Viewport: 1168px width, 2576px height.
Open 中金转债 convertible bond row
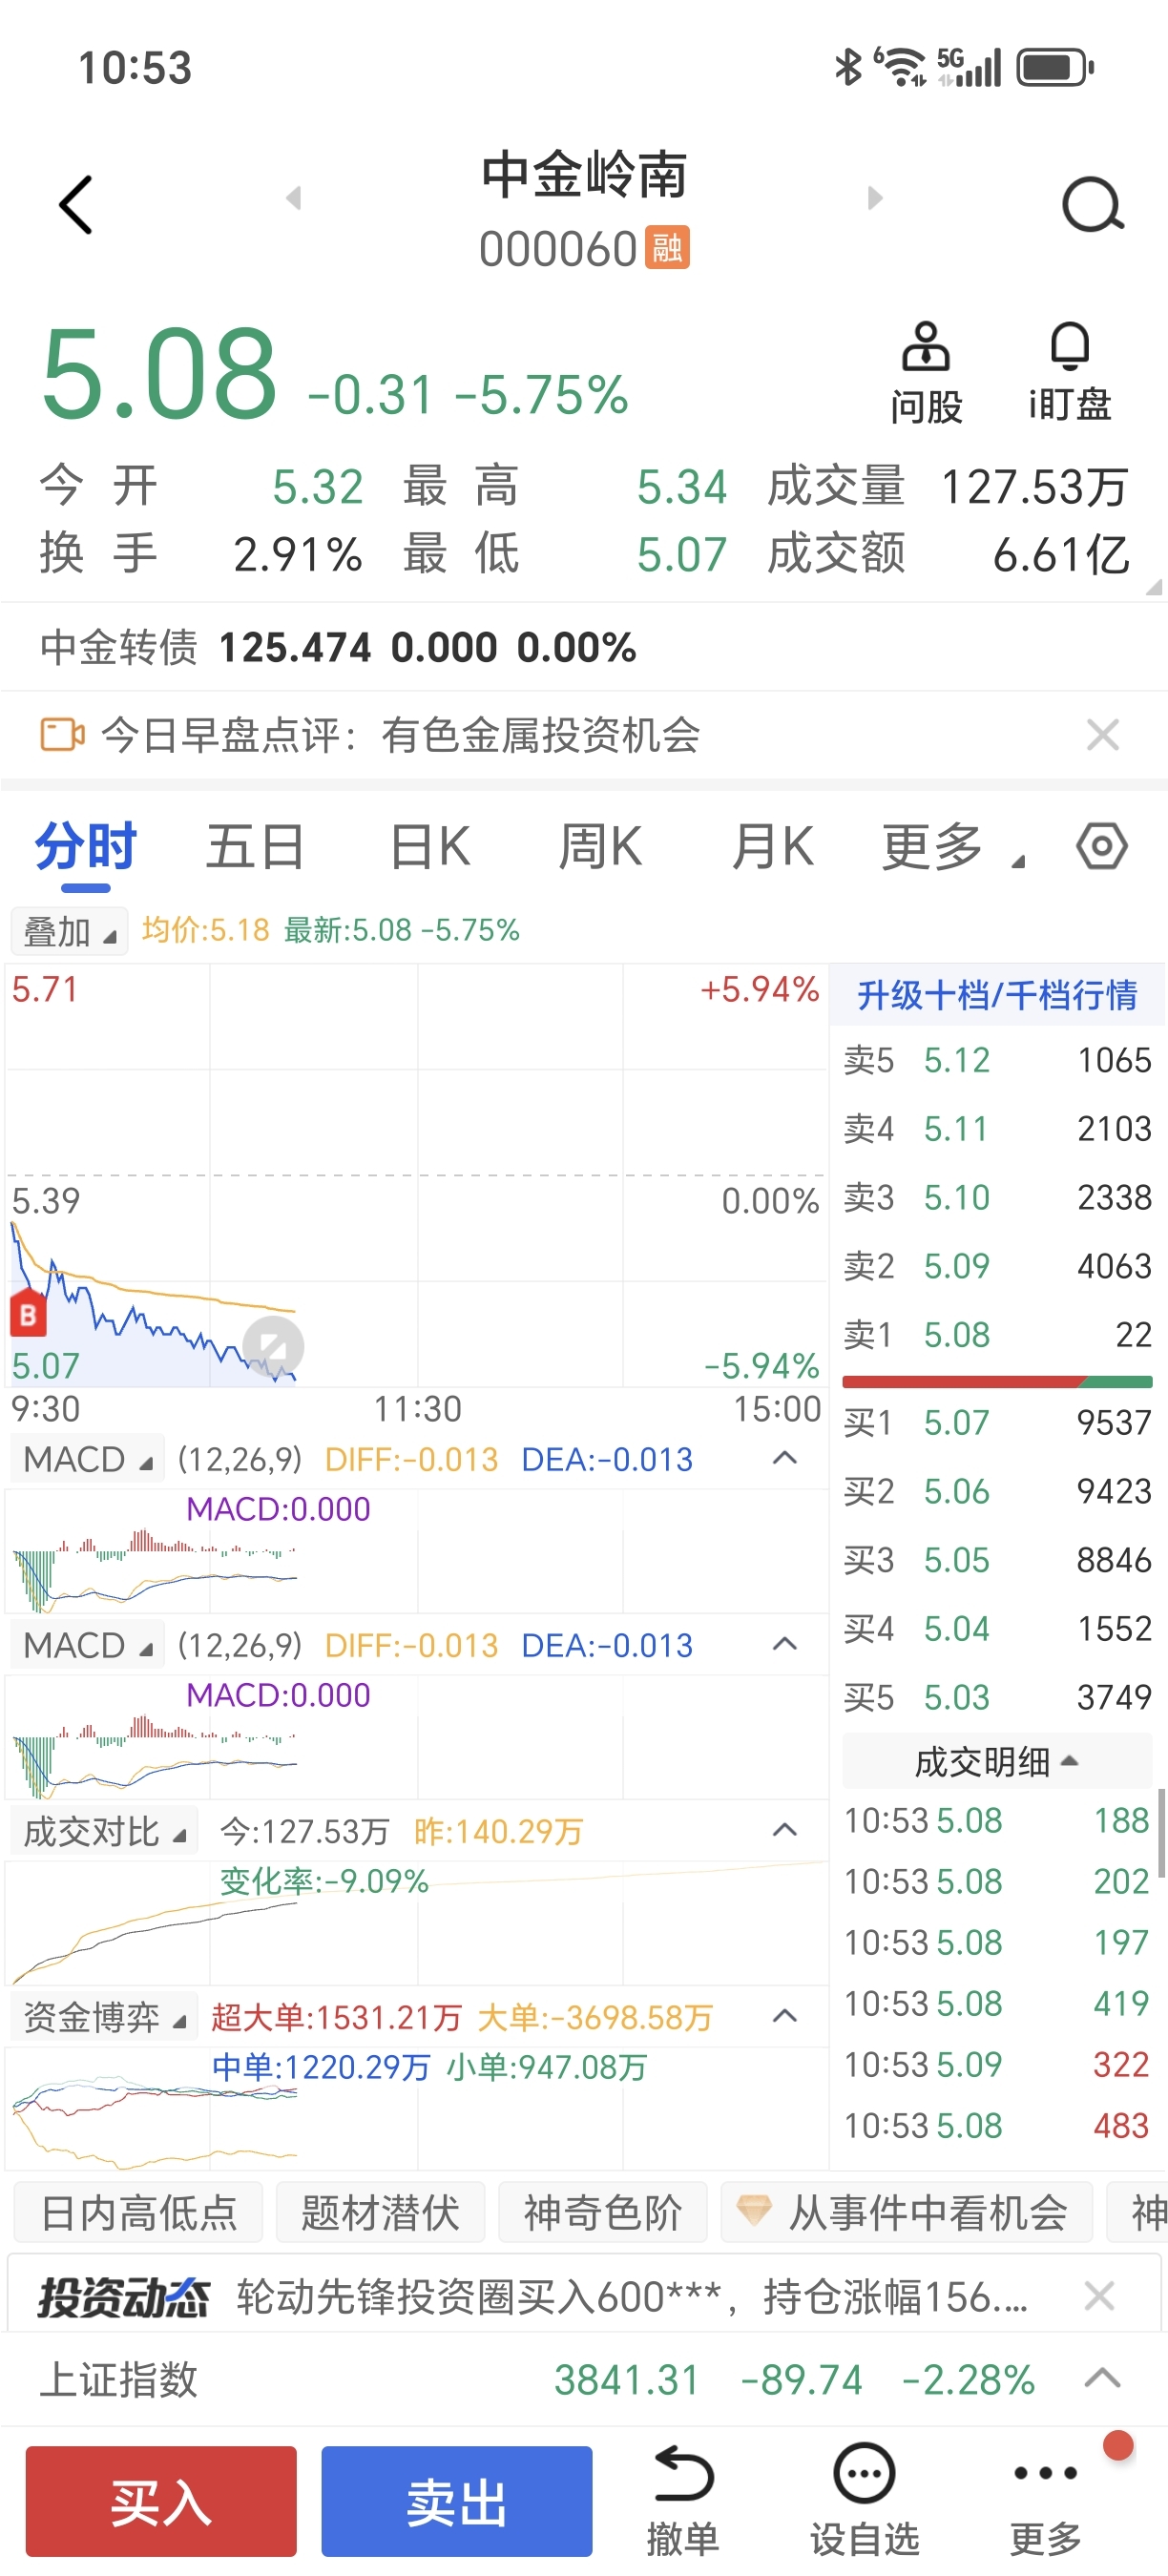584,647
